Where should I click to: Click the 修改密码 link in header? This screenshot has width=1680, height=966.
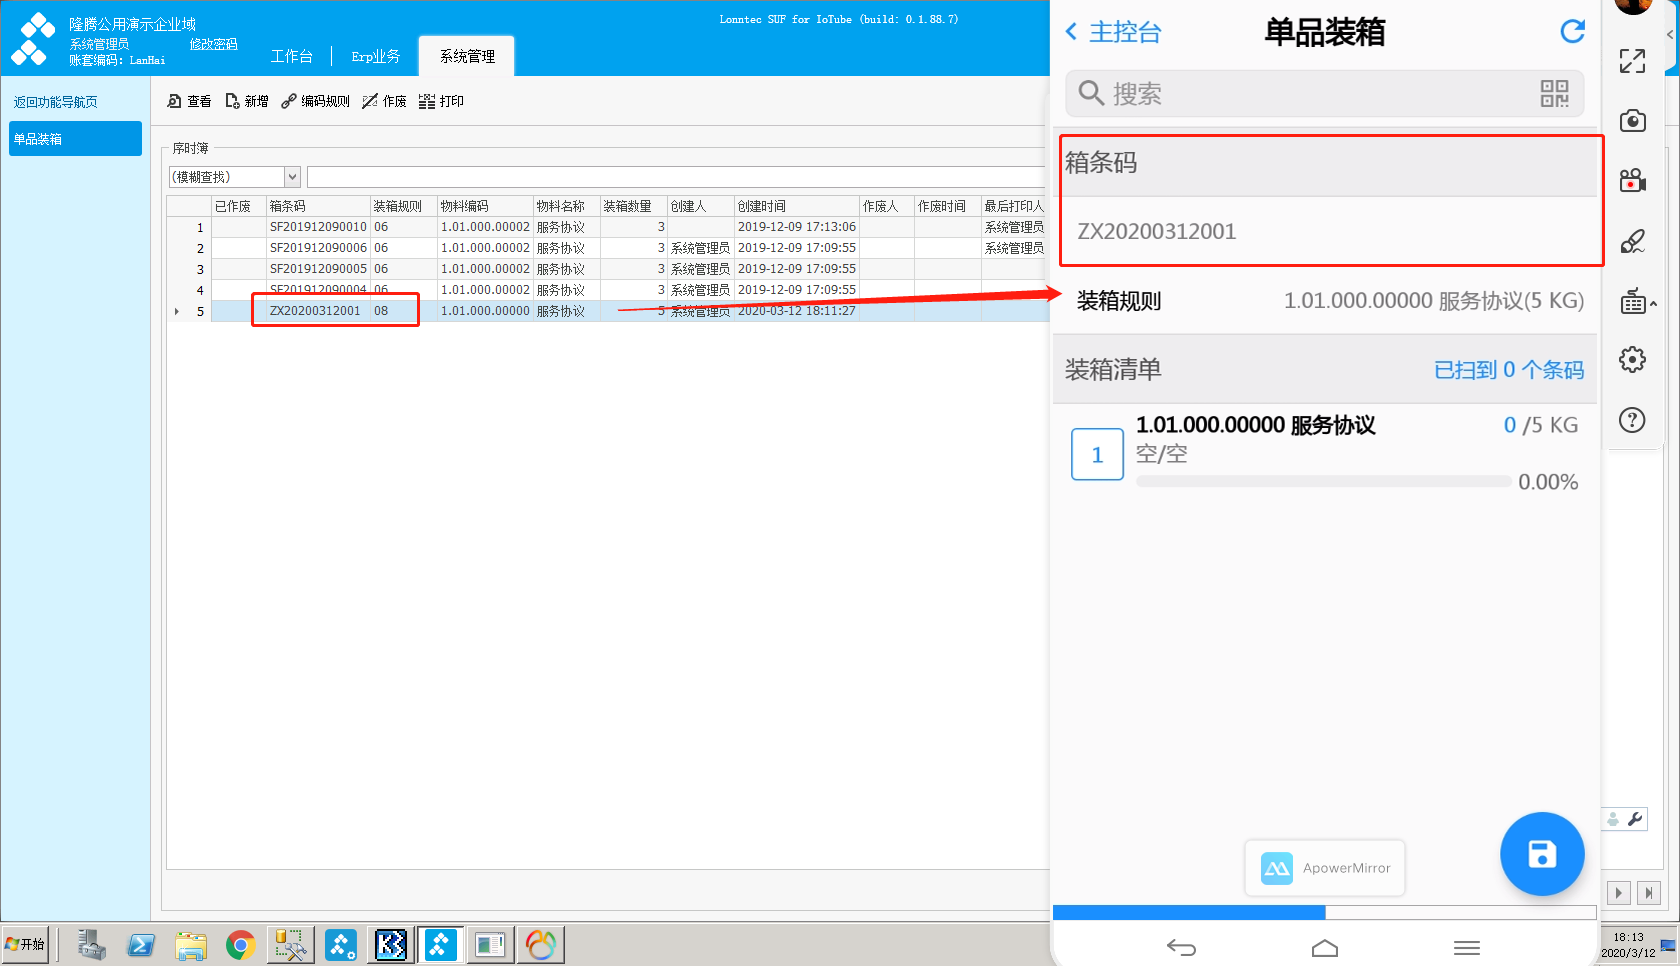pos(214,44)
